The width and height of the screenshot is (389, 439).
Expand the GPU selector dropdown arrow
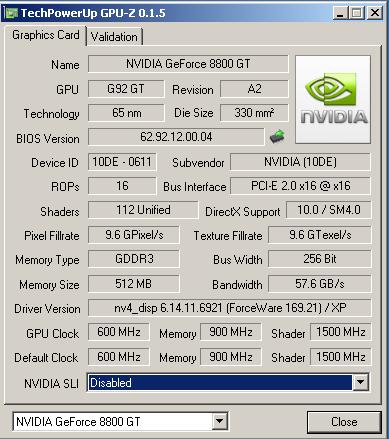(x=220, y=421)
